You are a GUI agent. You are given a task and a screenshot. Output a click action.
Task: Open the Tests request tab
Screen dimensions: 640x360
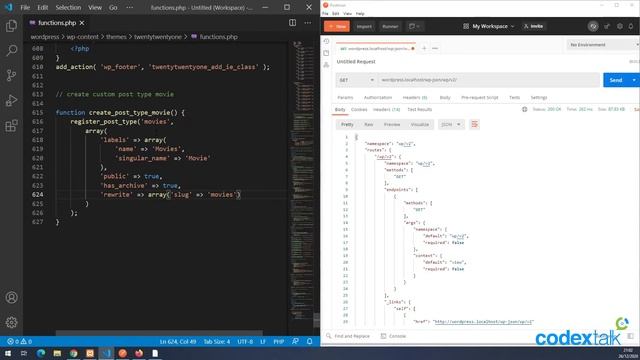click(x=514, y=98)
